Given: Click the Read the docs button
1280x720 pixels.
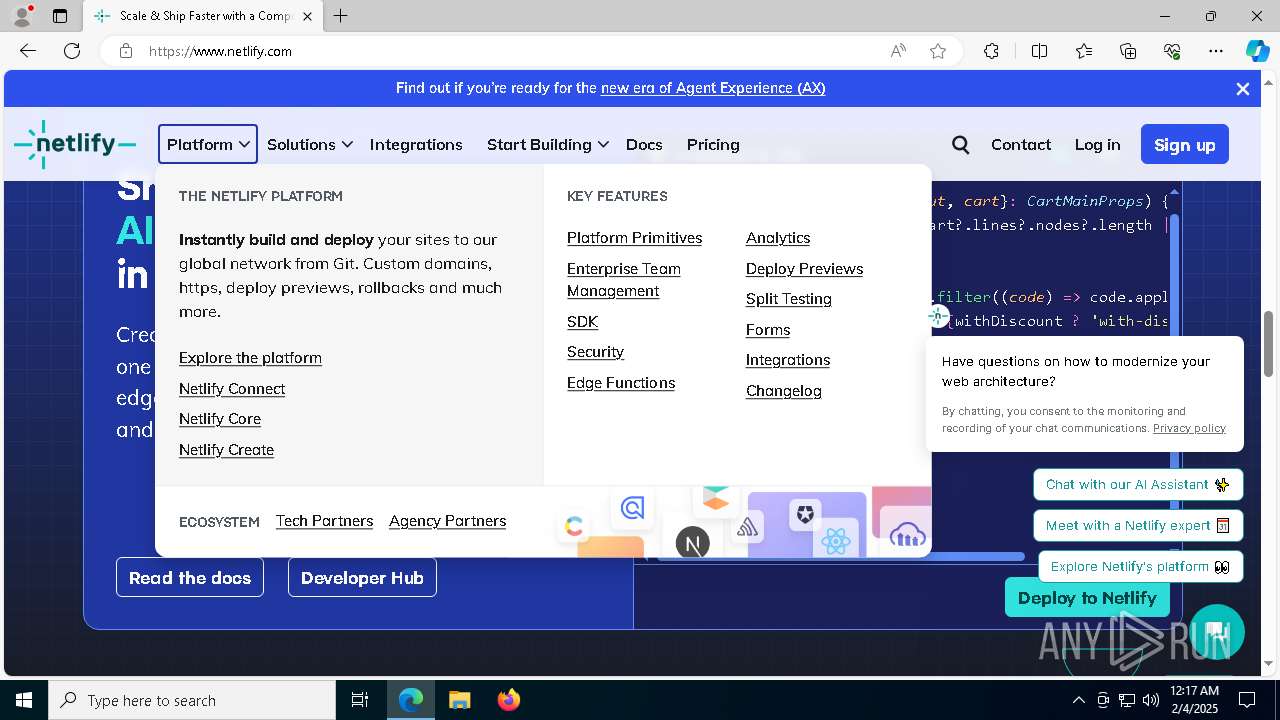Looking at the screenshot, I should click(190, 578).
